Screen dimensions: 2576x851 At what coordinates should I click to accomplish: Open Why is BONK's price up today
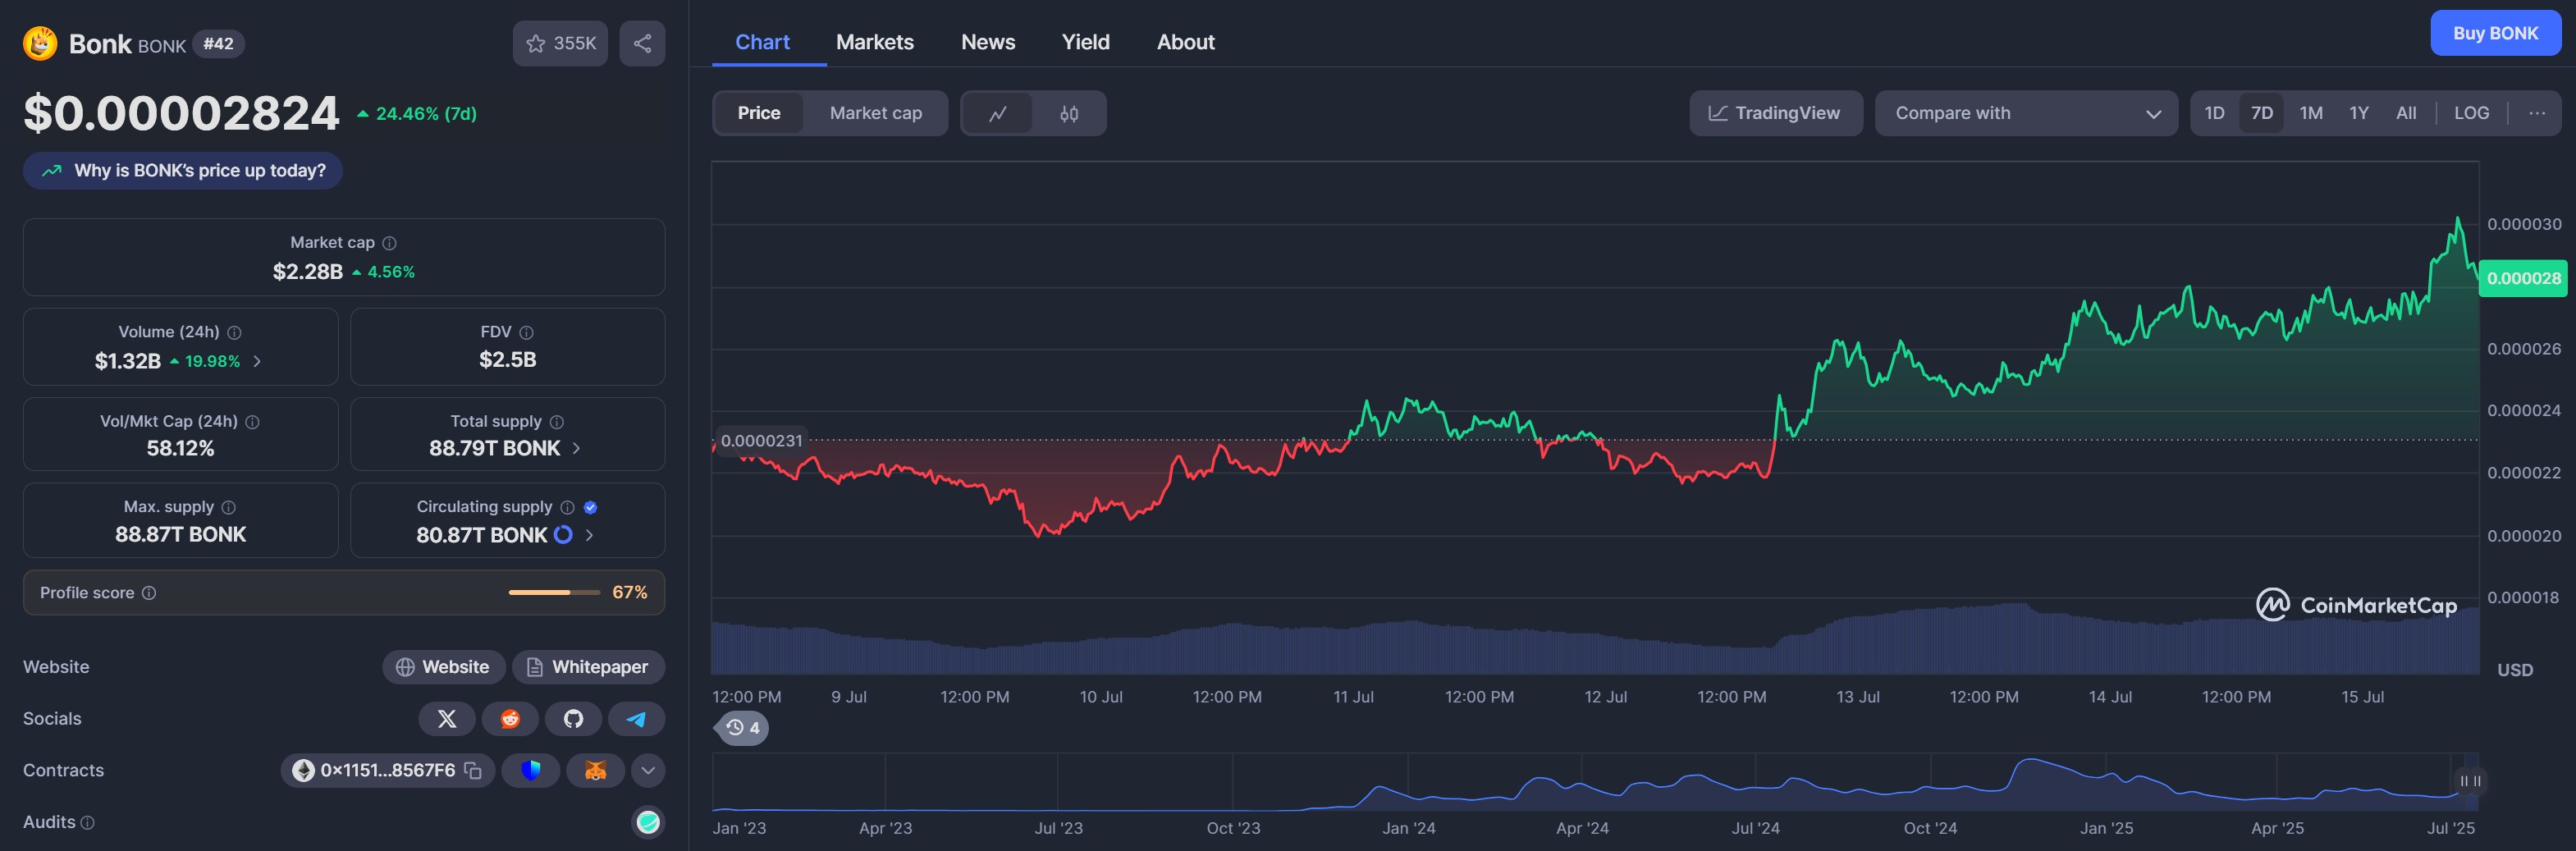point(183,171)
